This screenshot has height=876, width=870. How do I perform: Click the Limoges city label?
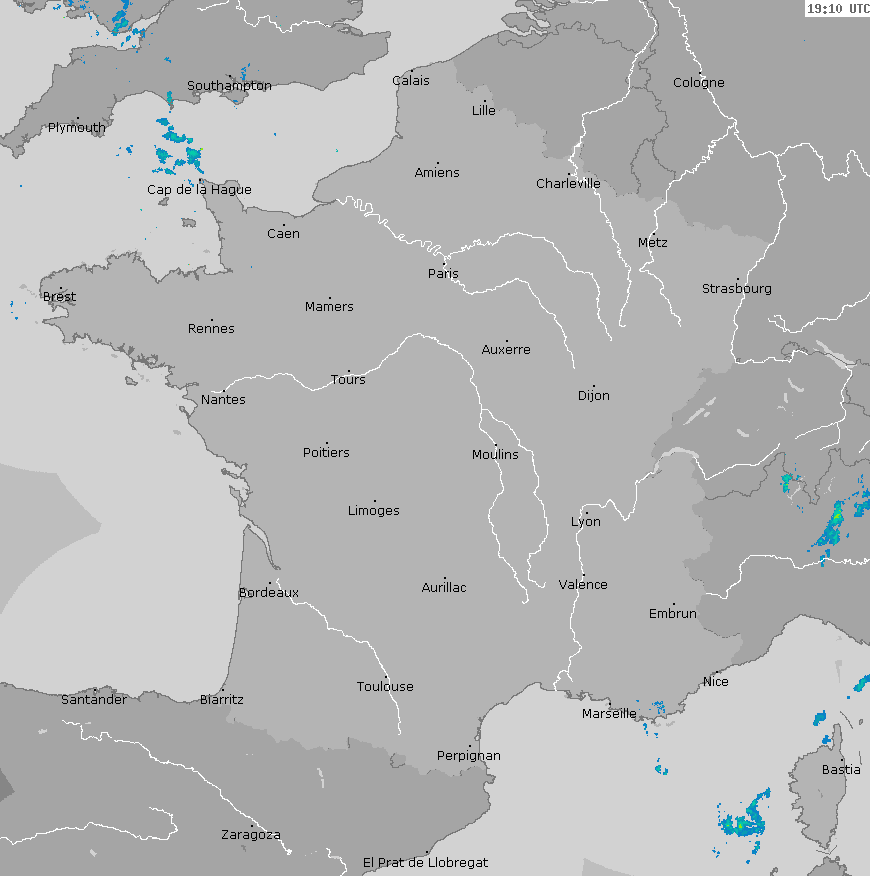pyautogui.click(x=373, y=511)
